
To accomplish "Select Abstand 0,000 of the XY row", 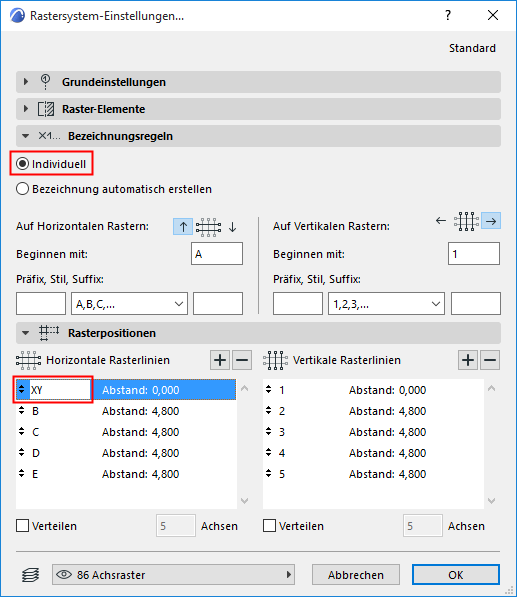I will tap(140, 390).
